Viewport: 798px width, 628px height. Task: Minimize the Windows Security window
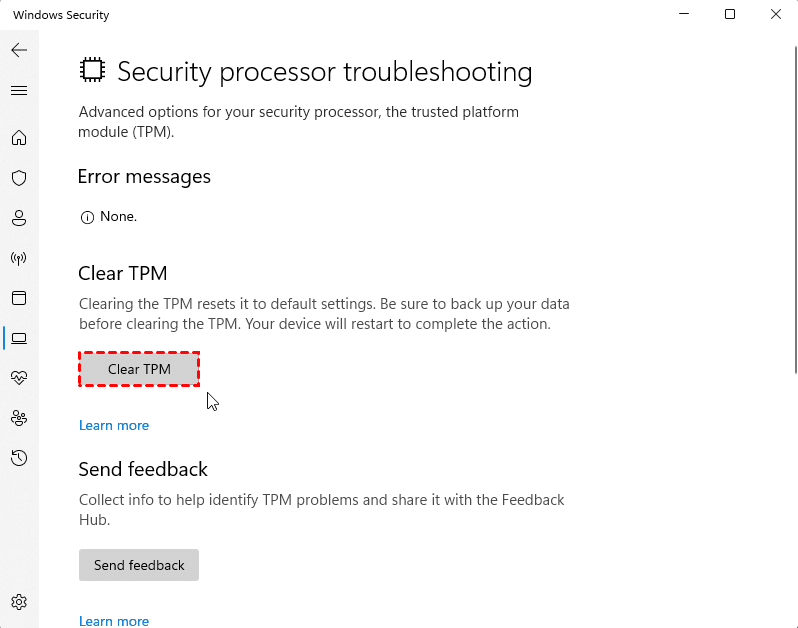pyautogui.click(x=684, y=15)
